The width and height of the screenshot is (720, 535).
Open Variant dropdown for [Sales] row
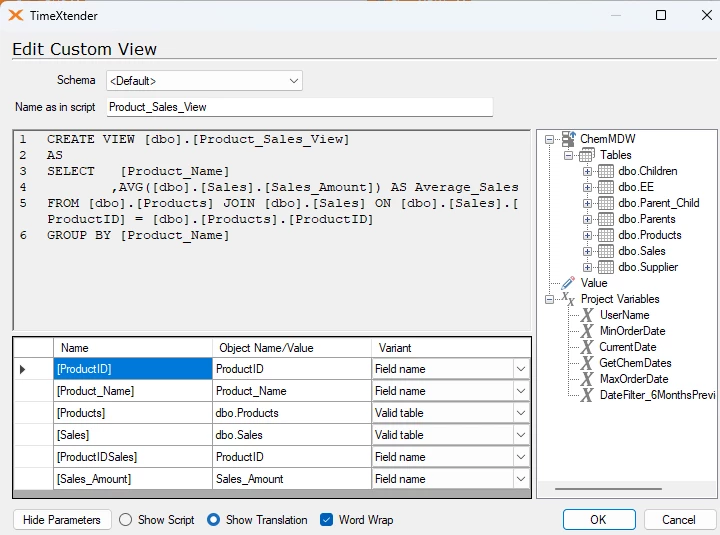[521, 435]
